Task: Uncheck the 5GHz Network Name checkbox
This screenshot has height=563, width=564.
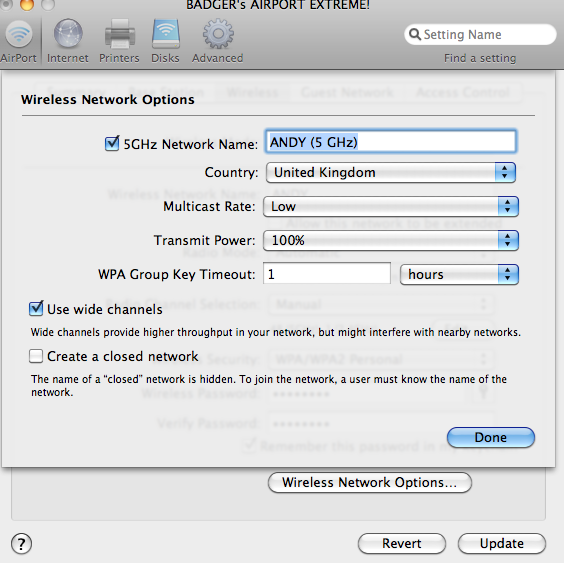Action: coord(112,143)
